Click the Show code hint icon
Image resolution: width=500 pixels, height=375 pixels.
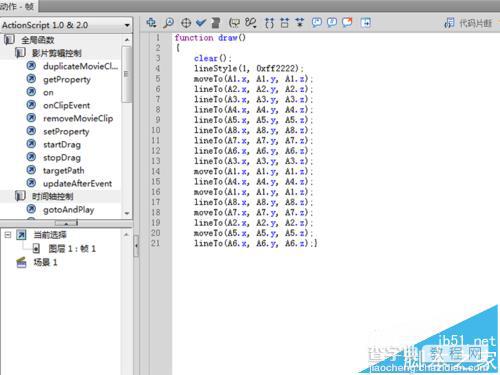[x=234, y=23]
